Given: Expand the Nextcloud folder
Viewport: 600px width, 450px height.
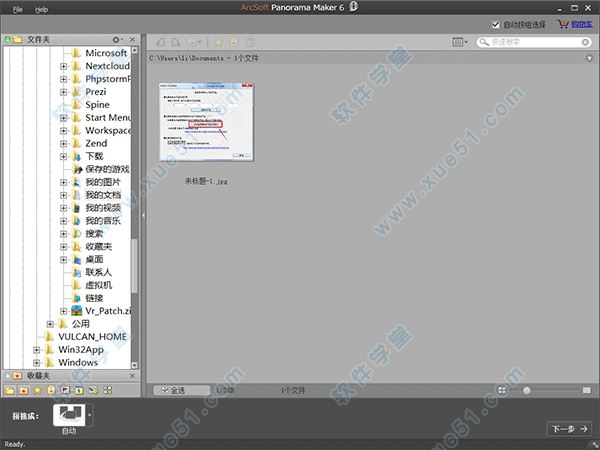Looking at the screenshot, I should click(64, 66).
